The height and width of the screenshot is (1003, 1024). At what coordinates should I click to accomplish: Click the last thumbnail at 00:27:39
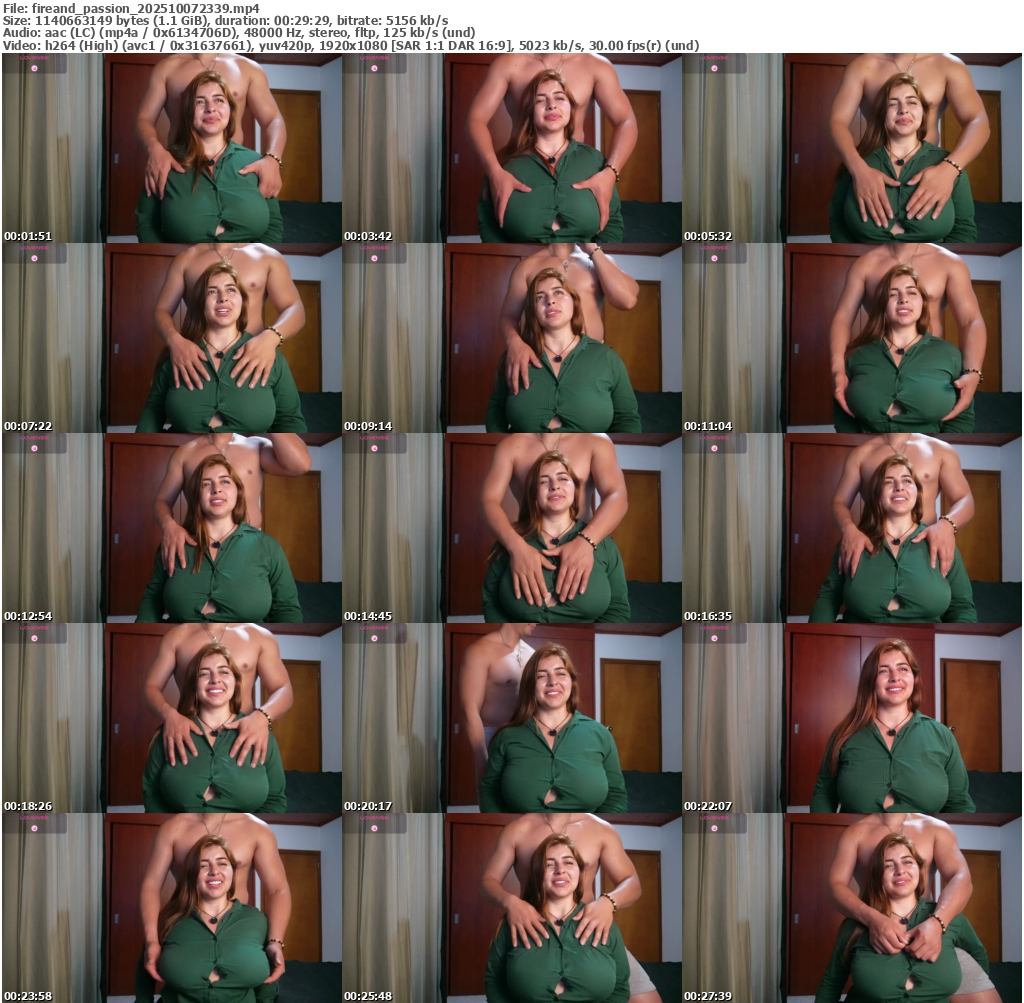tap(852, 908)
